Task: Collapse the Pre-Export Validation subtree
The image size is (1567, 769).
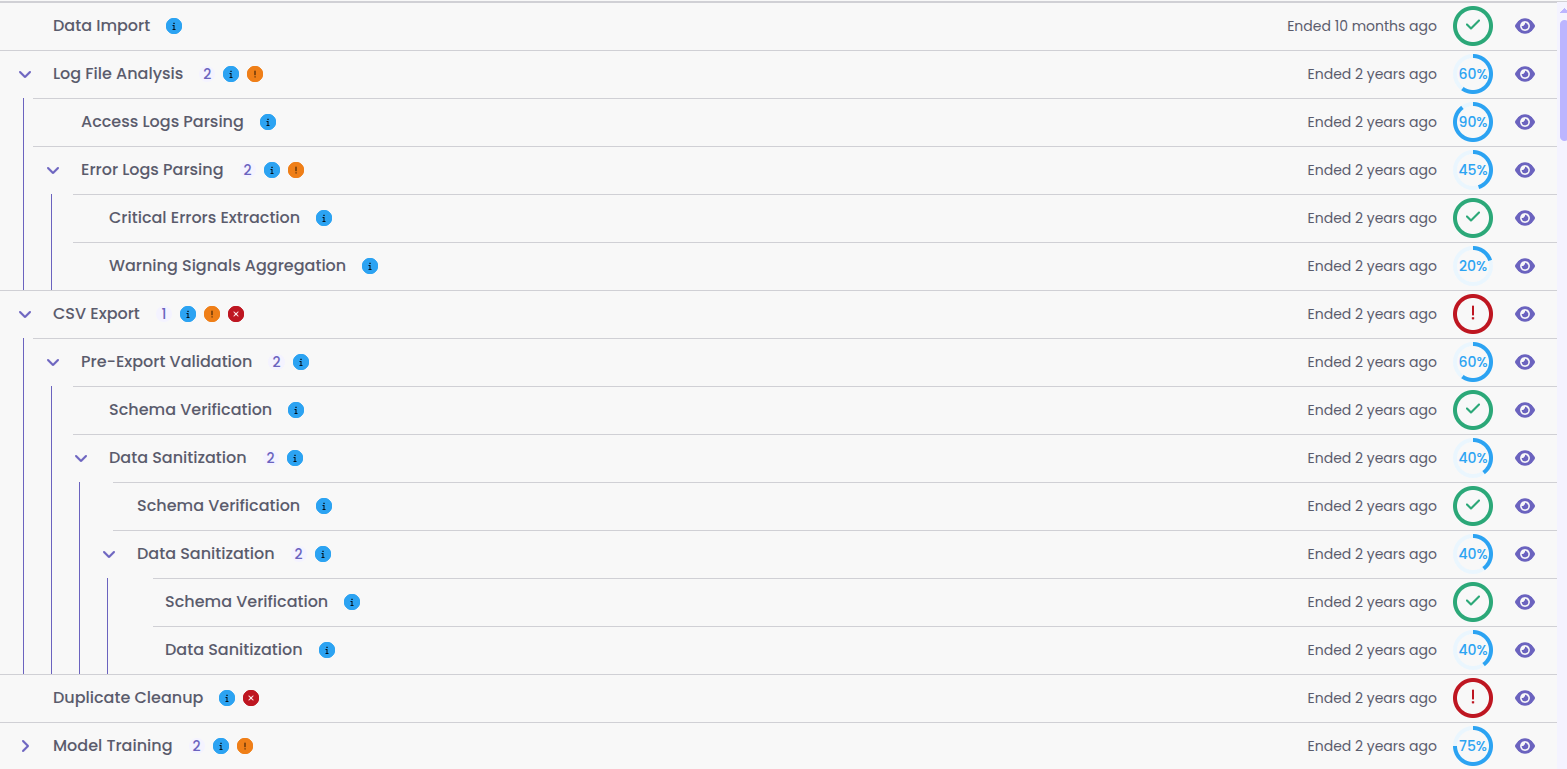Action: tap(54, 362)
